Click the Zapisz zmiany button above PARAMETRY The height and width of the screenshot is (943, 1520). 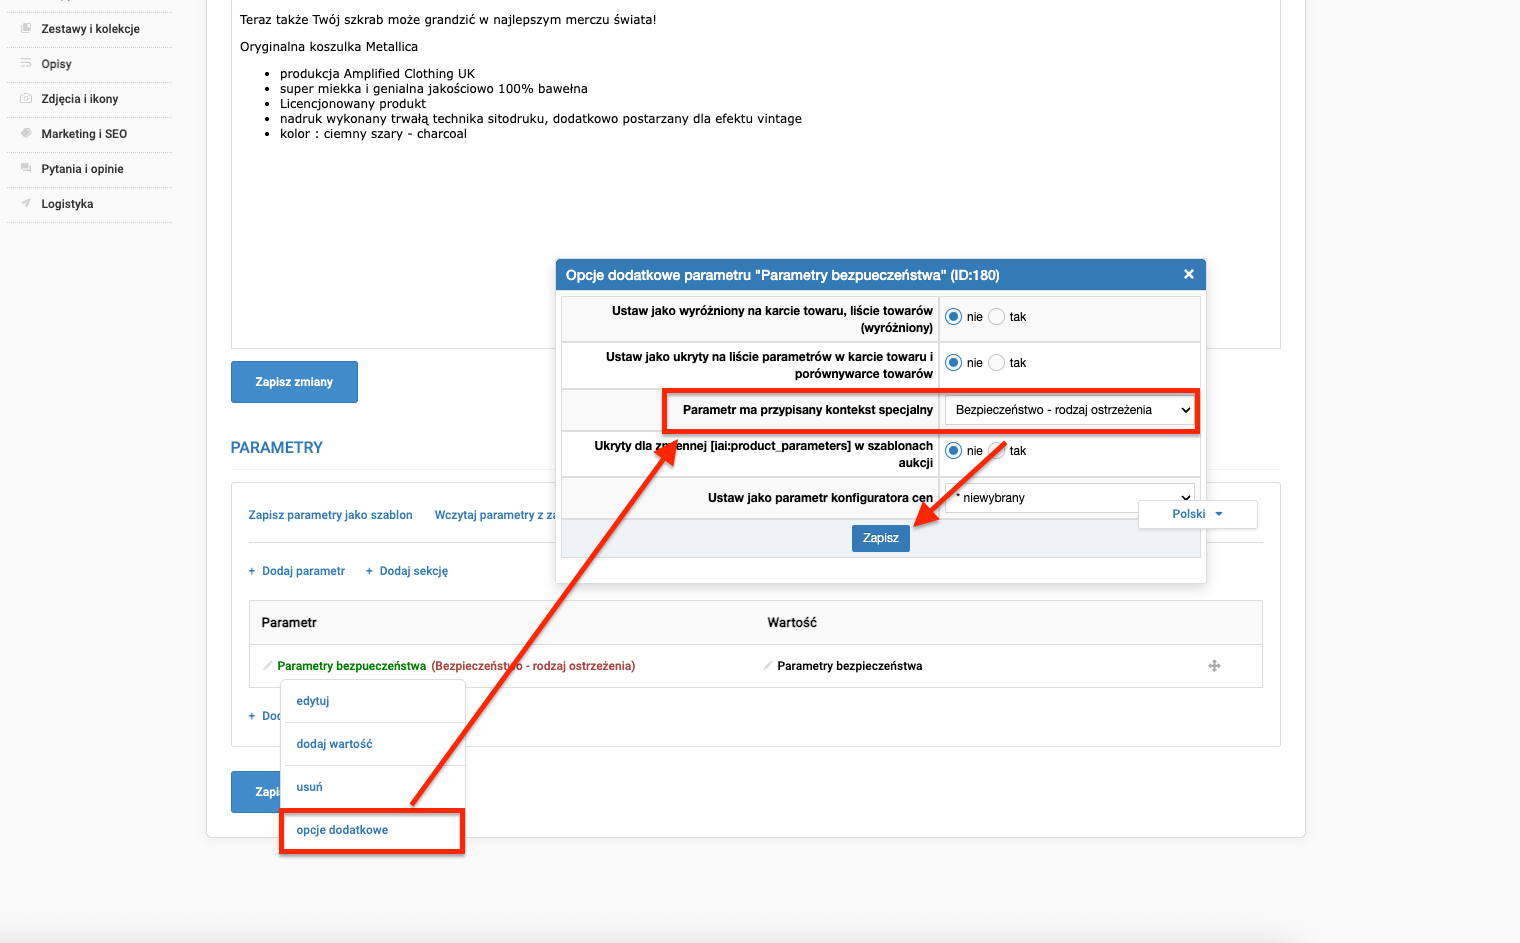click(x=294, y=382)
